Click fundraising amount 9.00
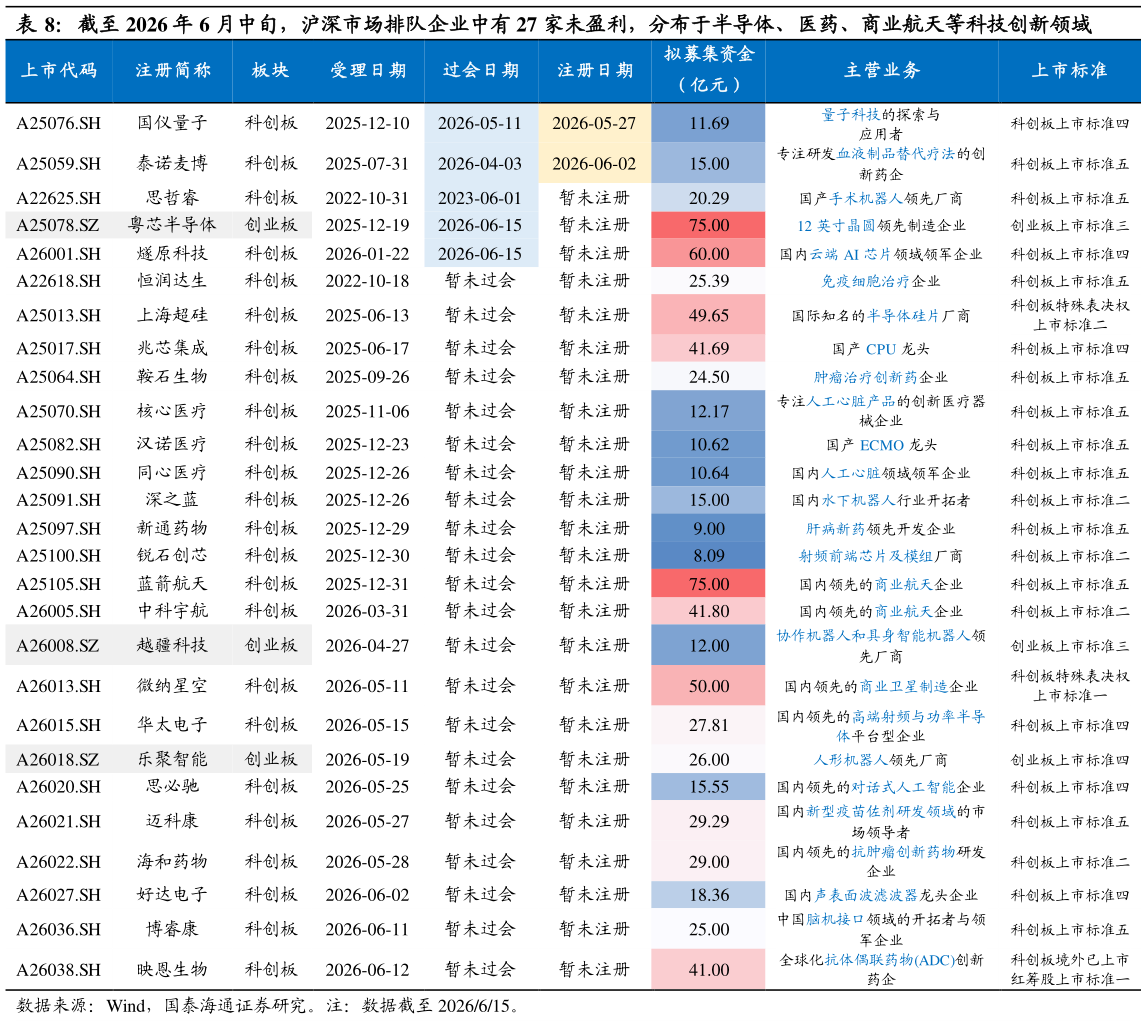Screen dimensions: 1146x1026 [x=709, y=529]
